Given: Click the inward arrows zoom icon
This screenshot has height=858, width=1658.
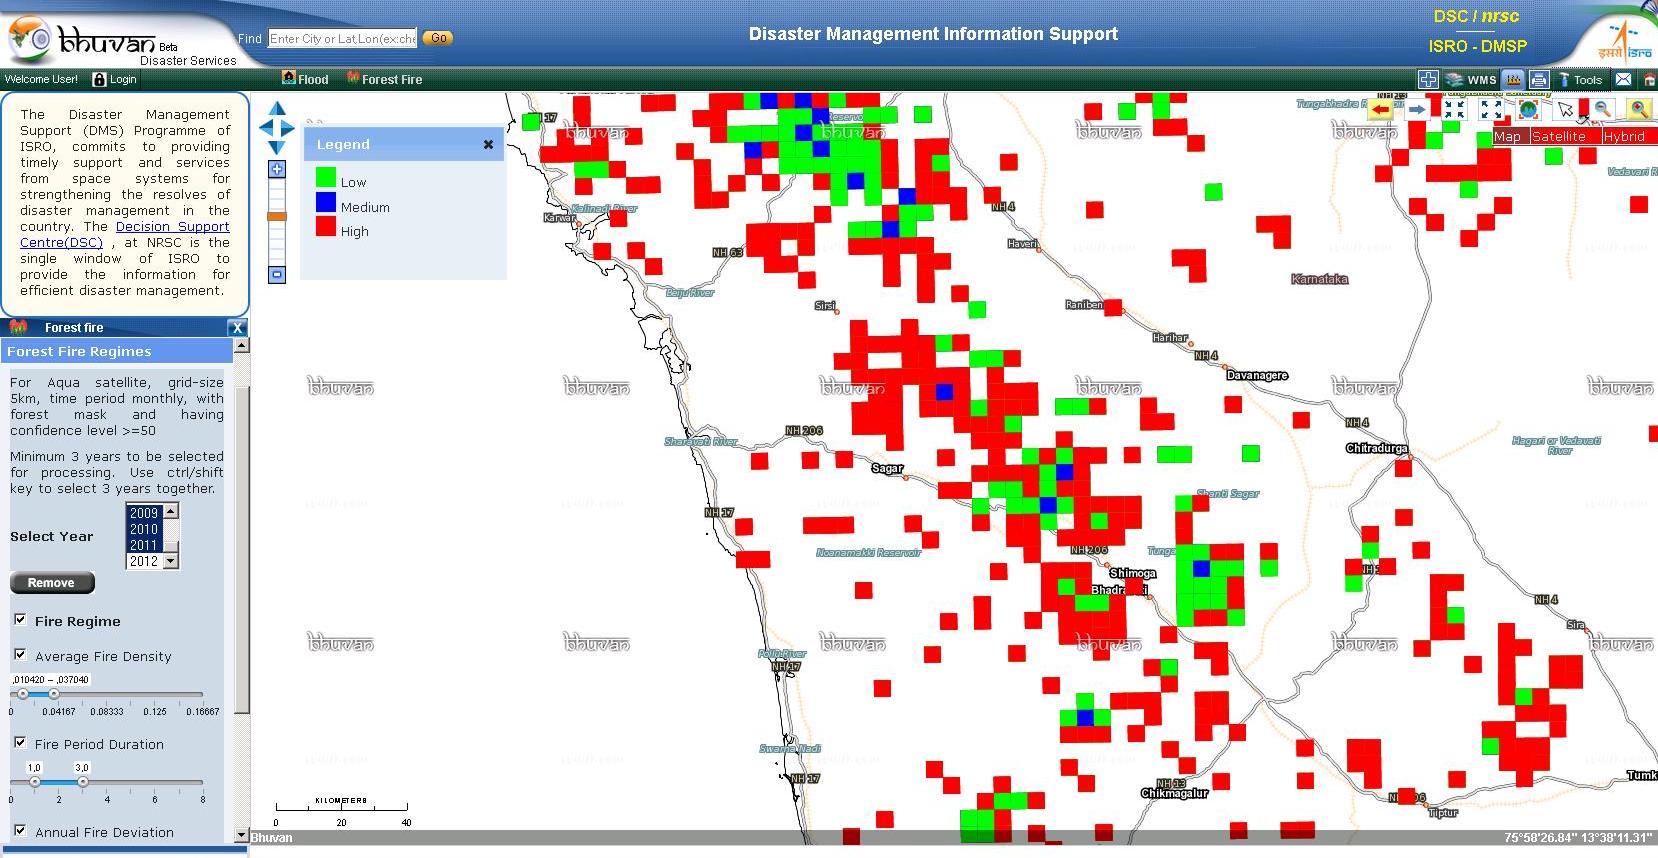Looking at the screenshot, I should point(1454,109).
